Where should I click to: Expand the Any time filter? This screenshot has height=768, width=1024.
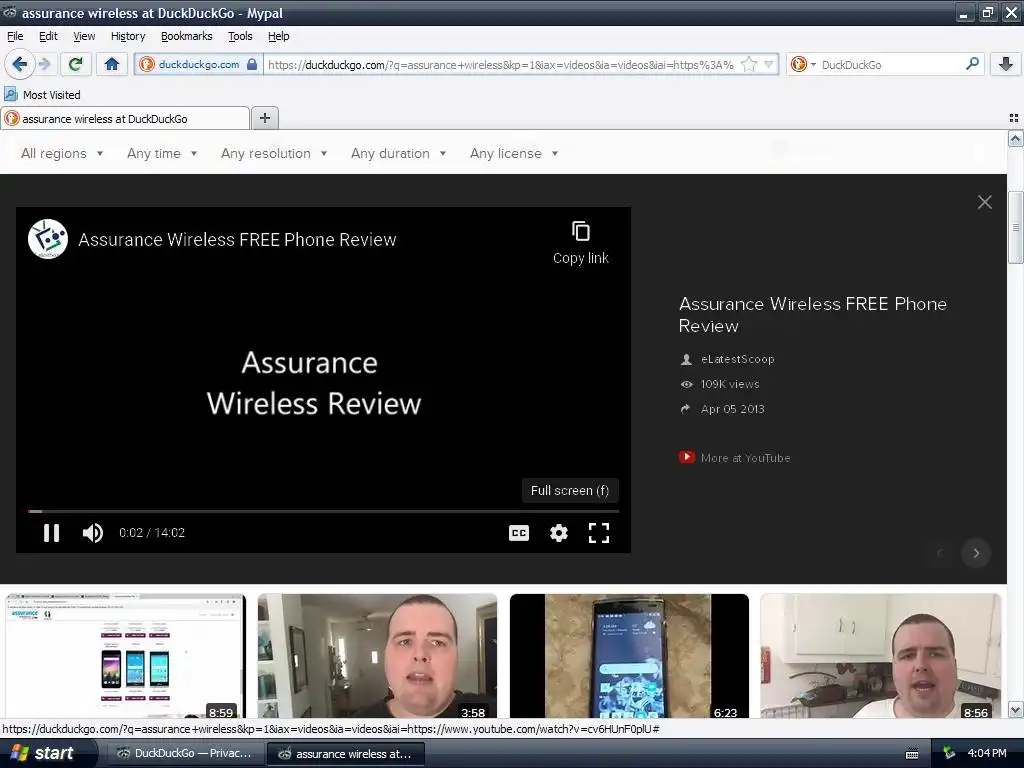[162, 153]
